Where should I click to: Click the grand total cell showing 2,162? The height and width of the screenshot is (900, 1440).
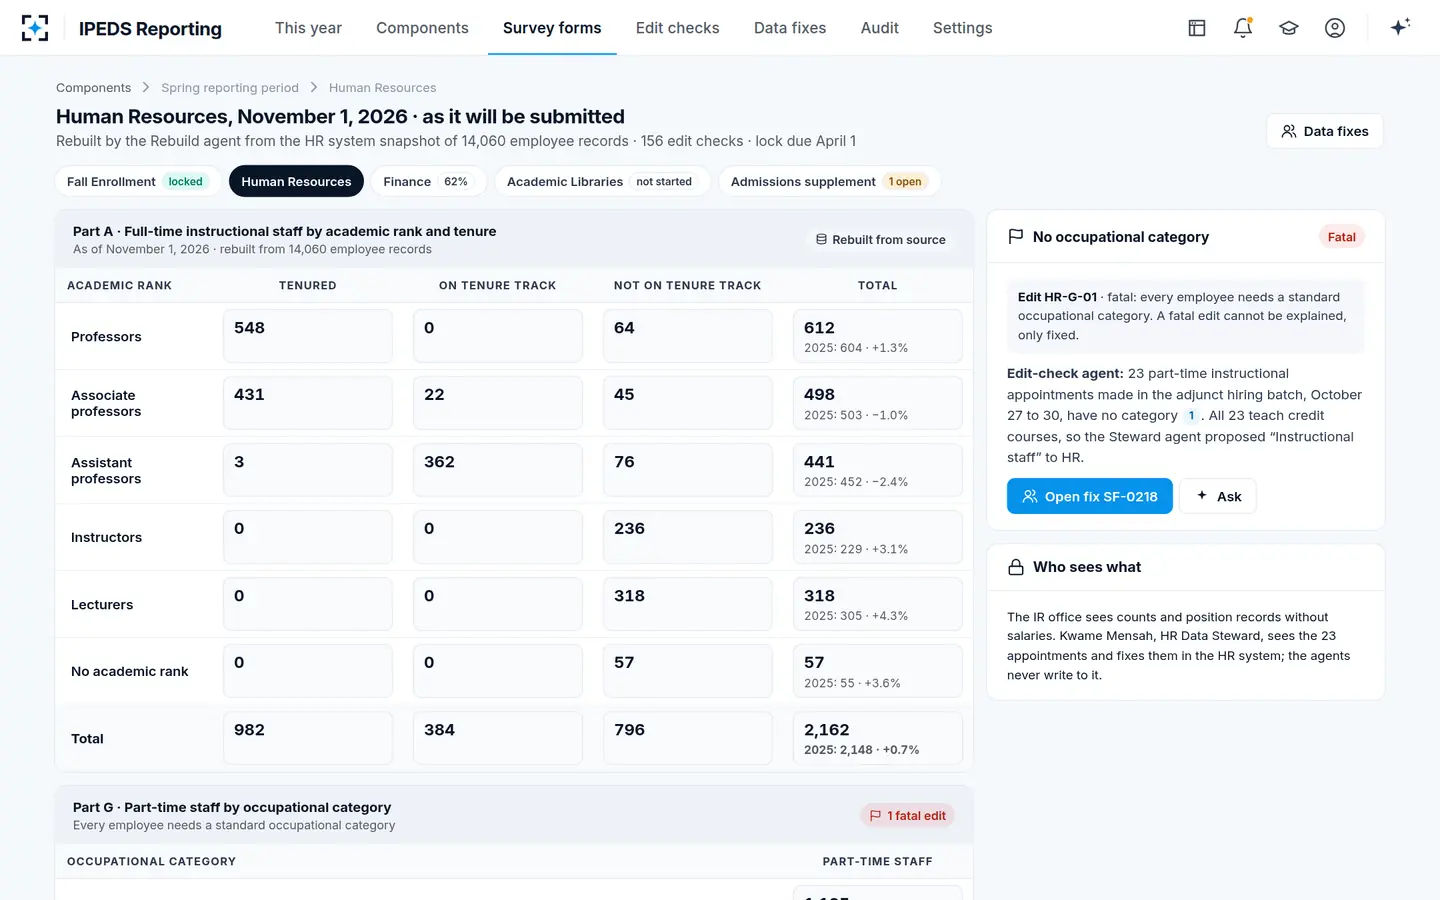pos(878,738)
